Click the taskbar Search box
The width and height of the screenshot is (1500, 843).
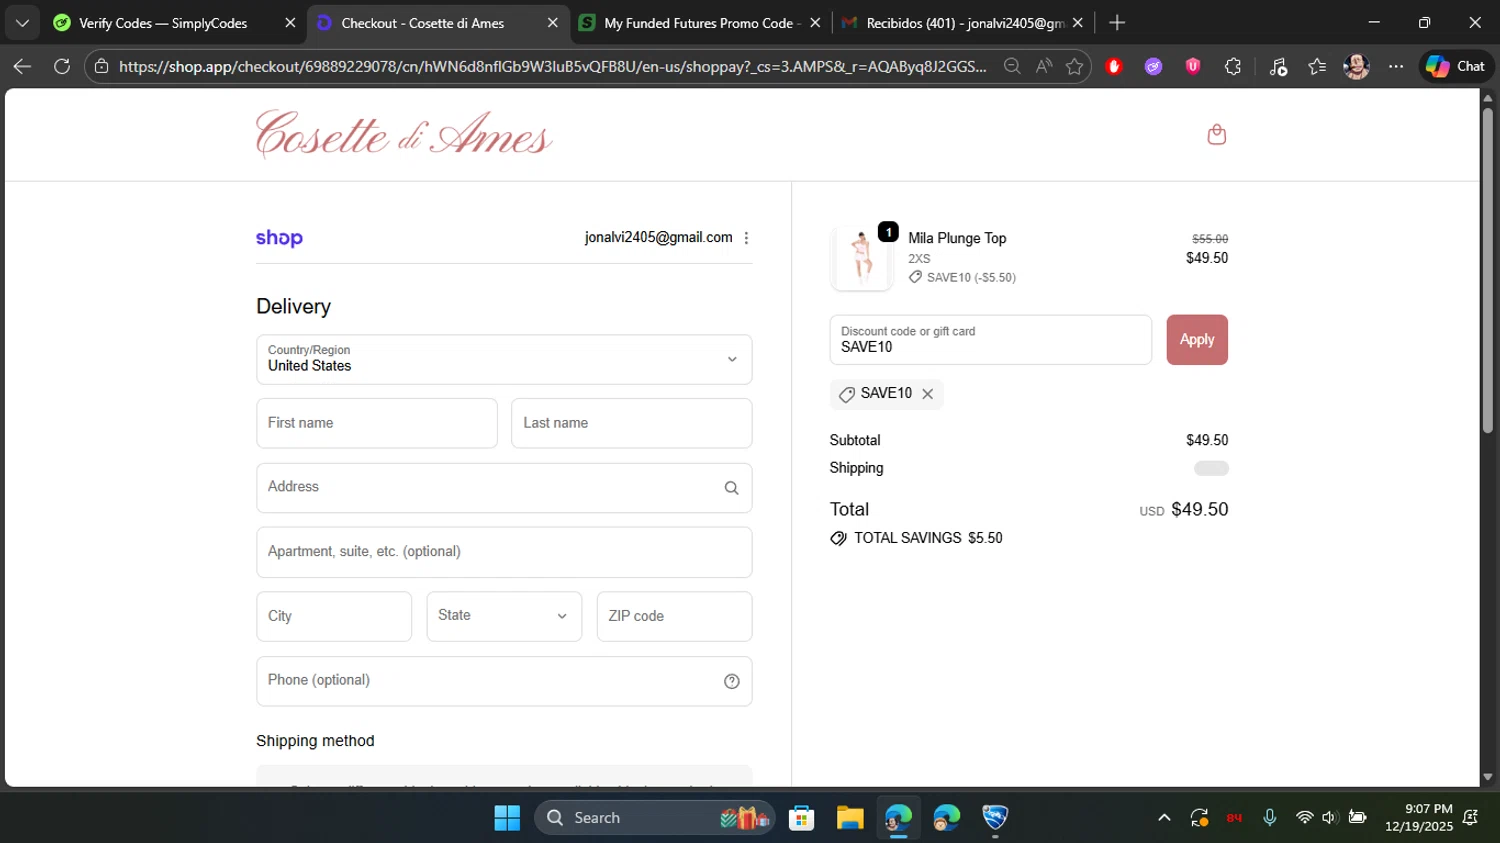point(654,818)
